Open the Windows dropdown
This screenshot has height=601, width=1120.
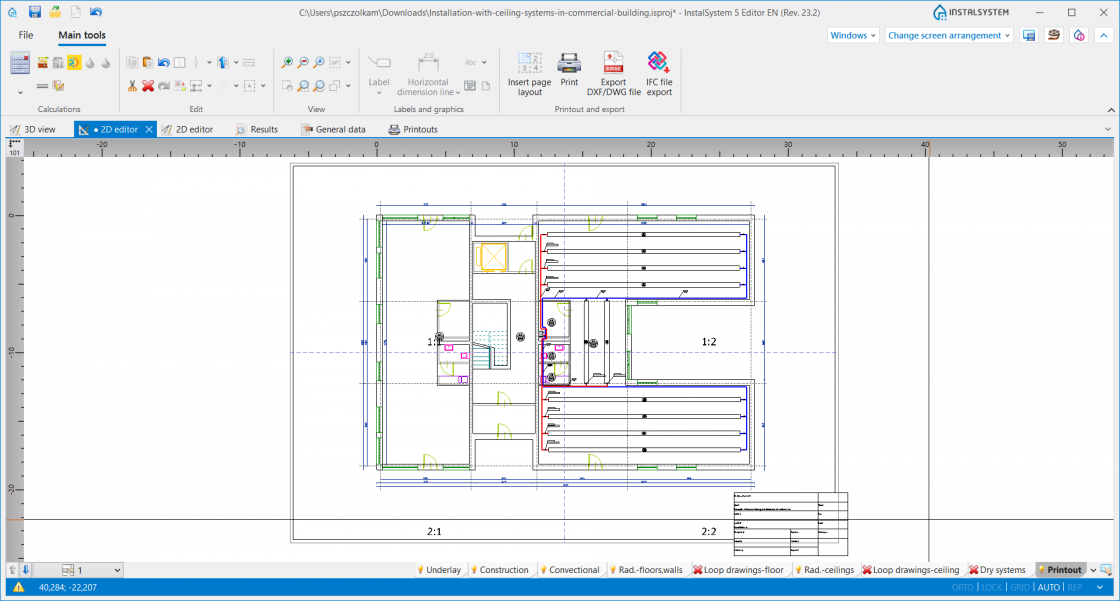pos(853,35)
